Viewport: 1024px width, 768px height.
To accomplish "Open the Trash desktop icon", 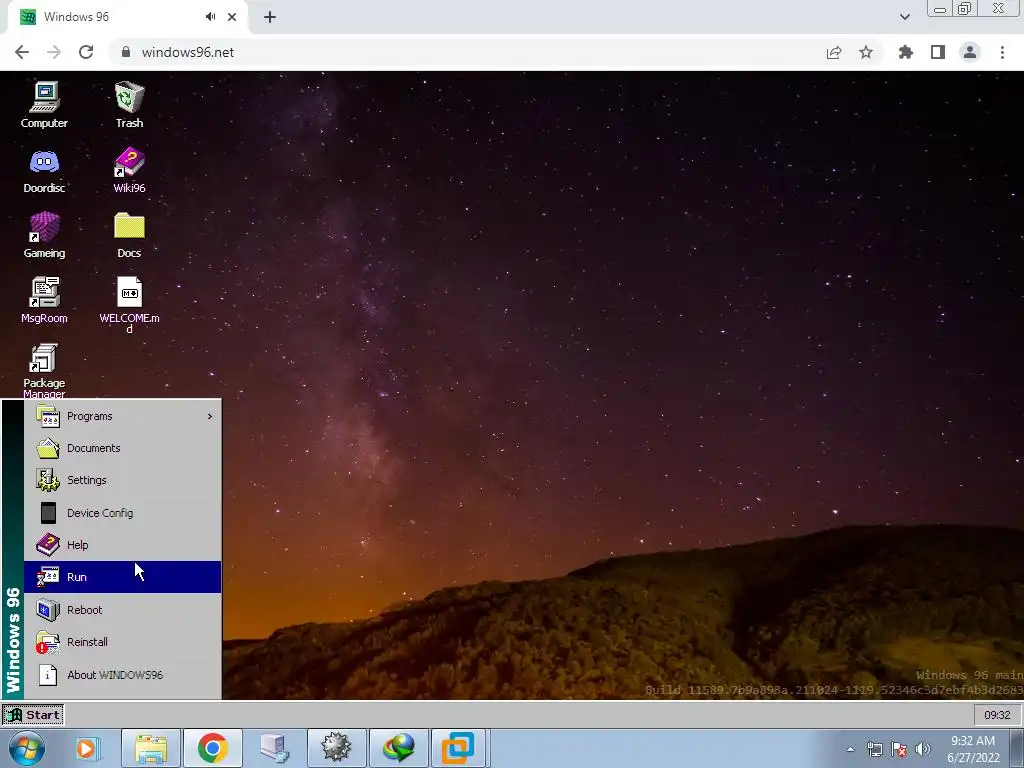I will pos(129,104).
